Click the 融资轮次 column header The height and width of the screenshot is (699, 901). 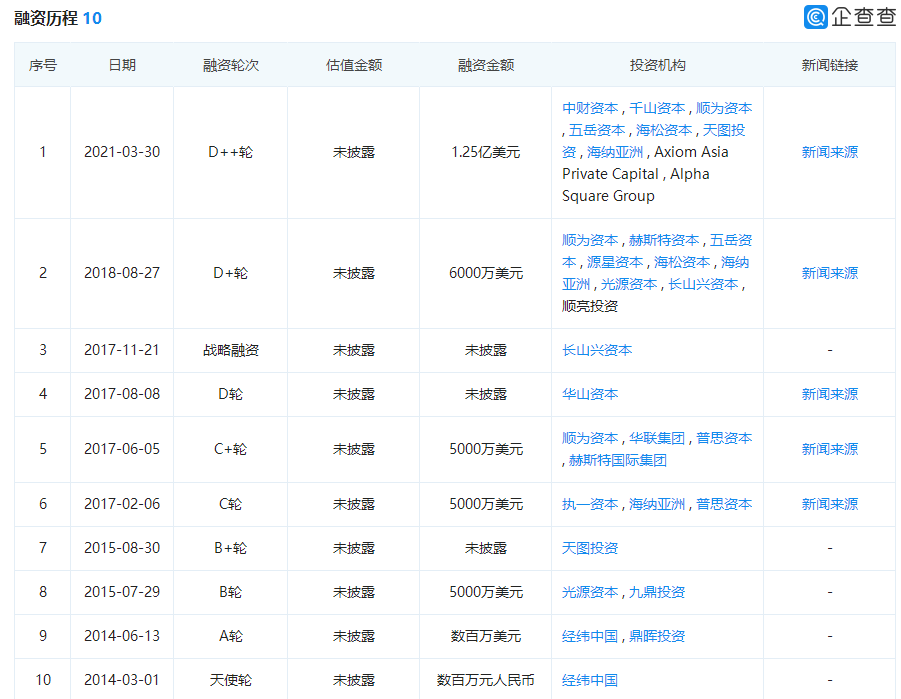[x=231, y=66]
